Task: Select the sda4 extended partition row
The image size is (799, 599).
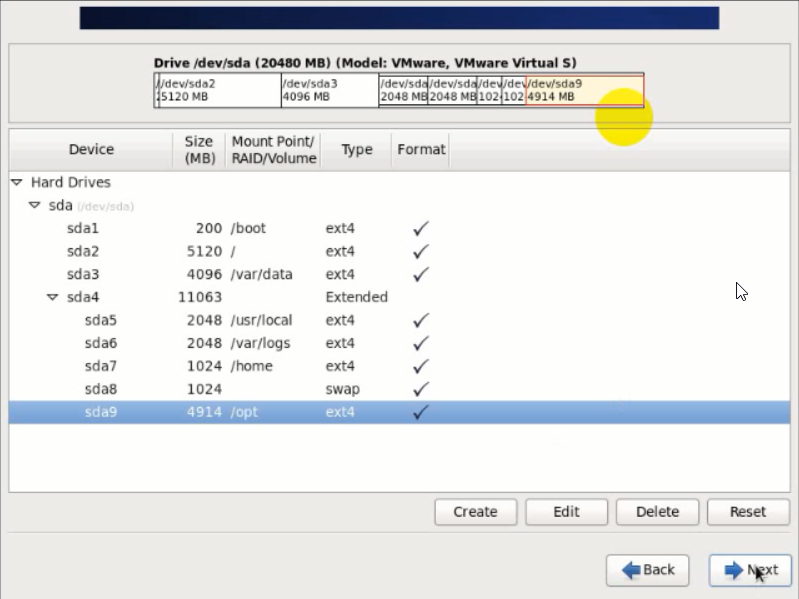Action: pos(400,297)
